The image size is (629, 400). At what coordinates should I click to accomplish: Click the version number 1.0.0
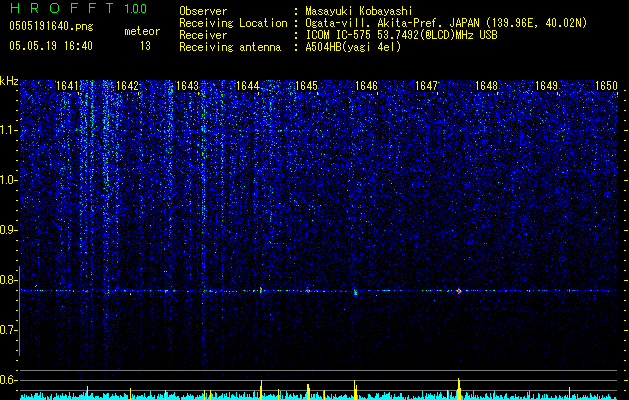pos(136,8)
